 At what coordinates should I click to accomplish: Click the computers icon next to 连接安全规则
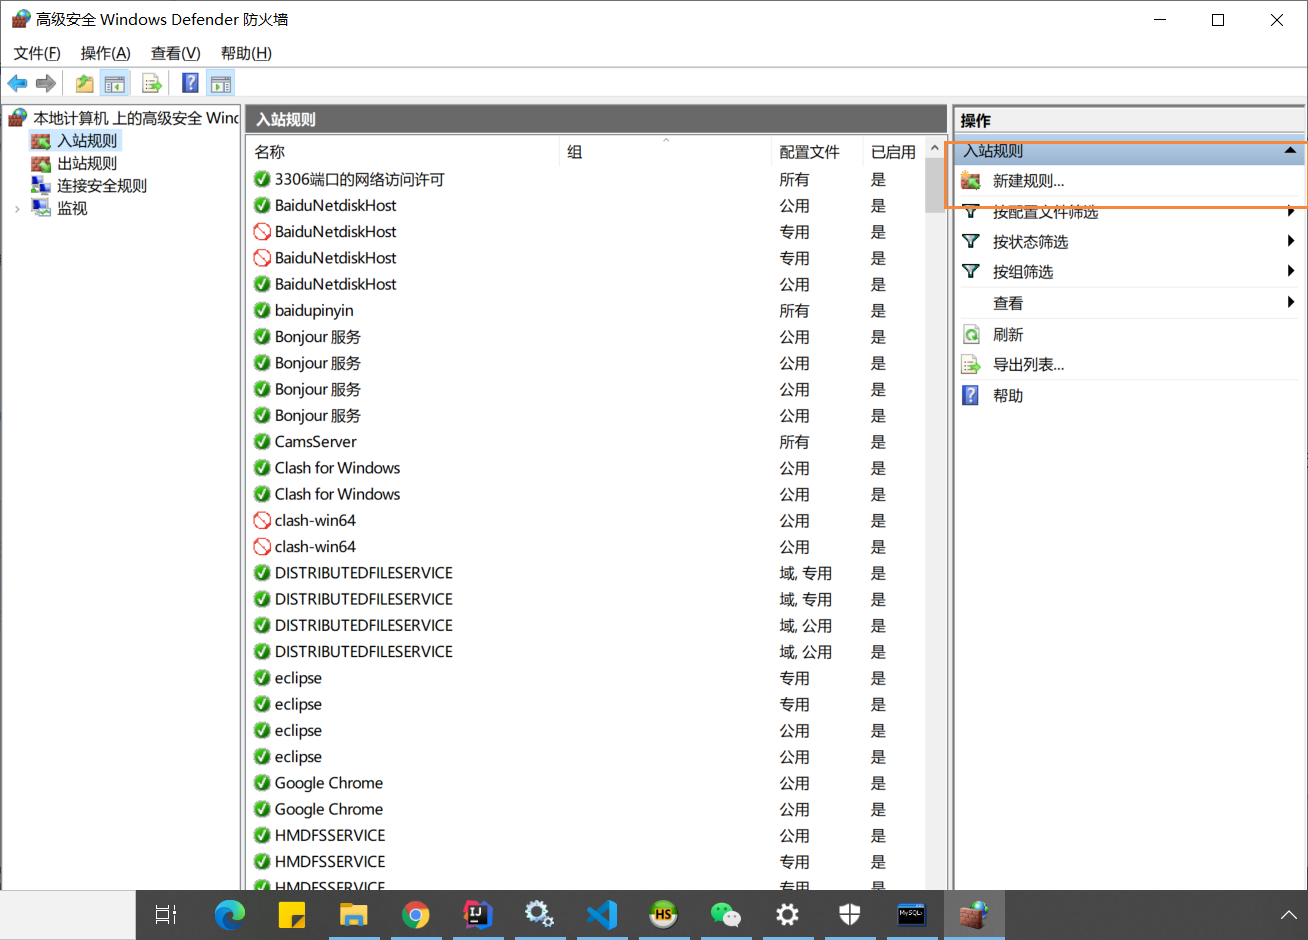click(41, 185)
